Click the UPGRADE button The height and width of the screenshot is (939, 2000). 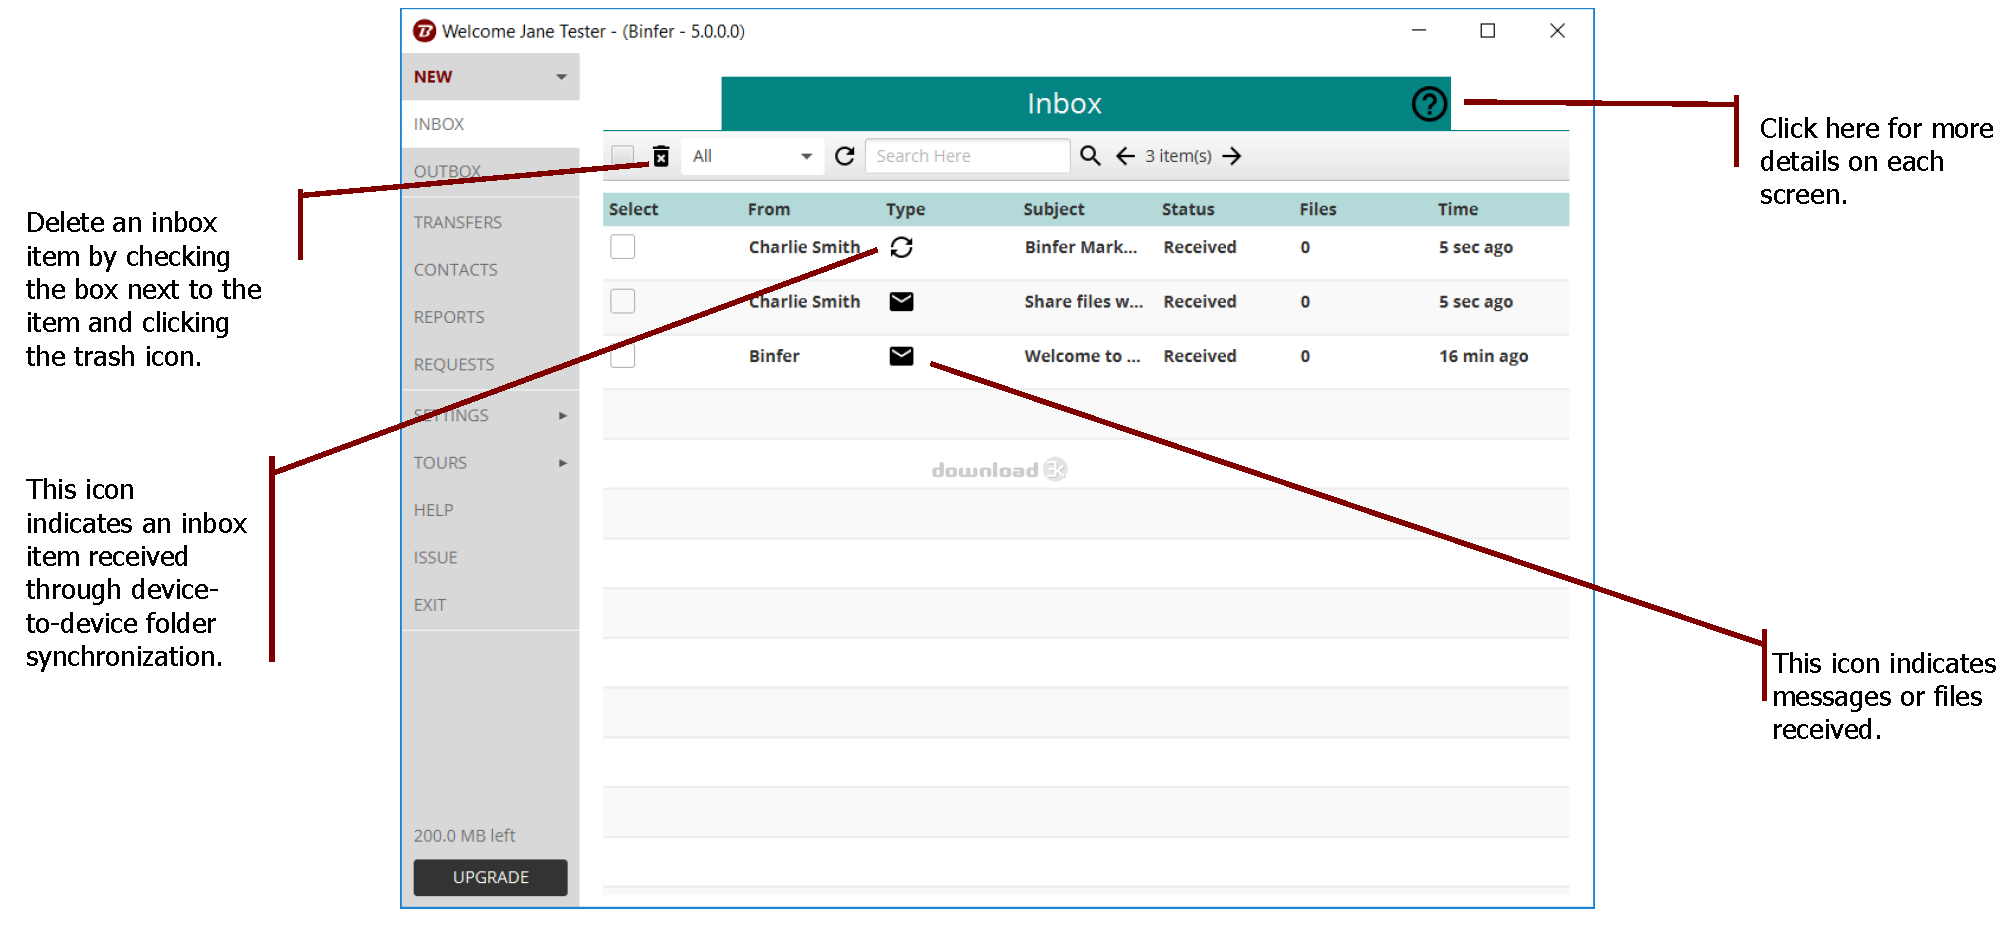[490, 877]
